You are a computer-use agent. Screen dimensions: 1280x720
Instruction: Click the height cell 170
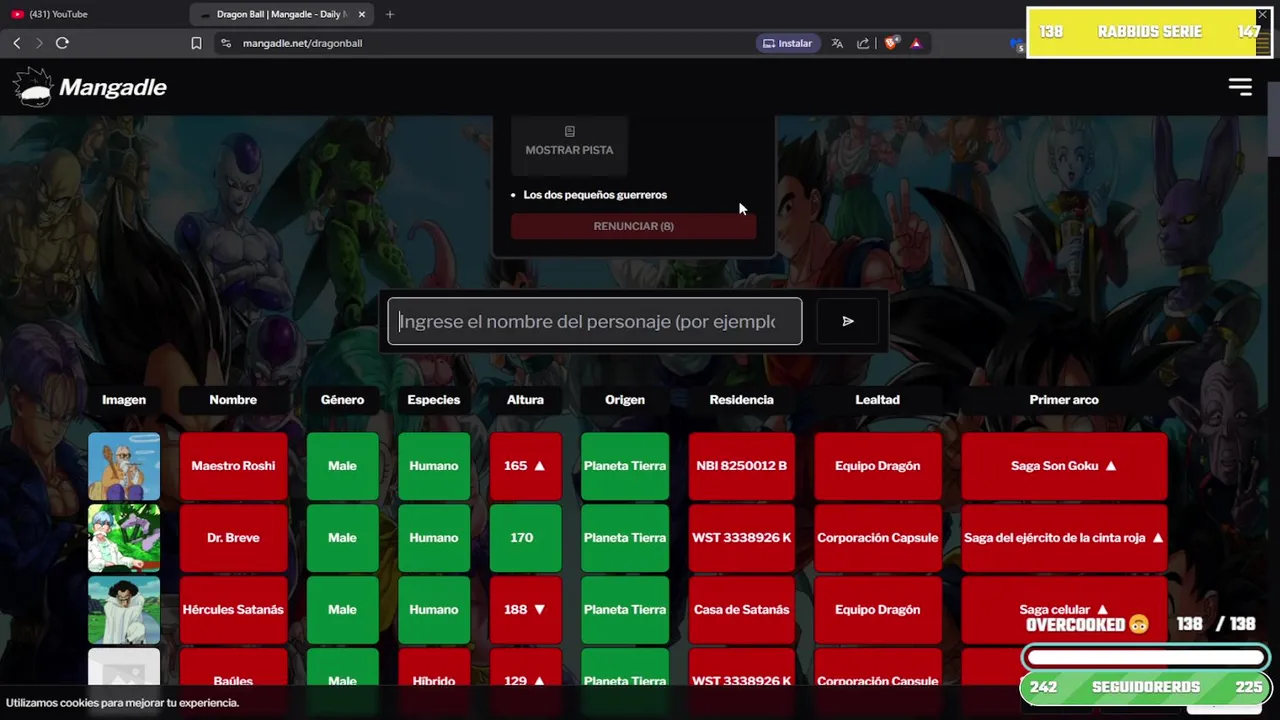(525, 538)
